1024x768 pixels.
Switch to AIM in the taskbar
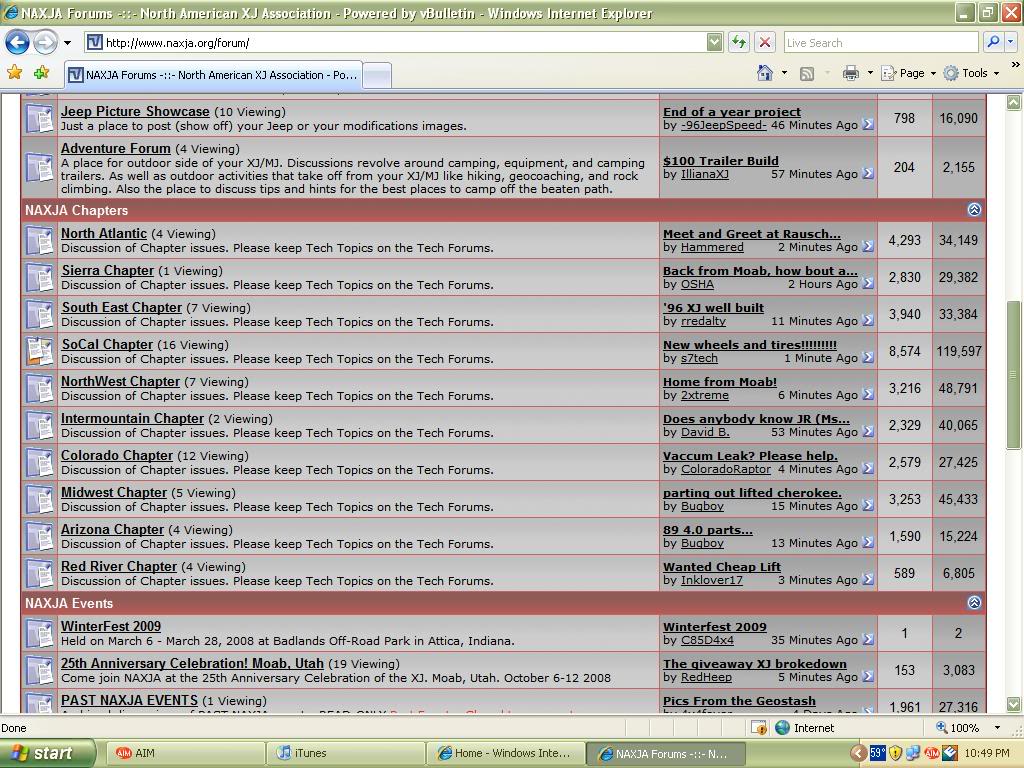click(x=185, y=753)
